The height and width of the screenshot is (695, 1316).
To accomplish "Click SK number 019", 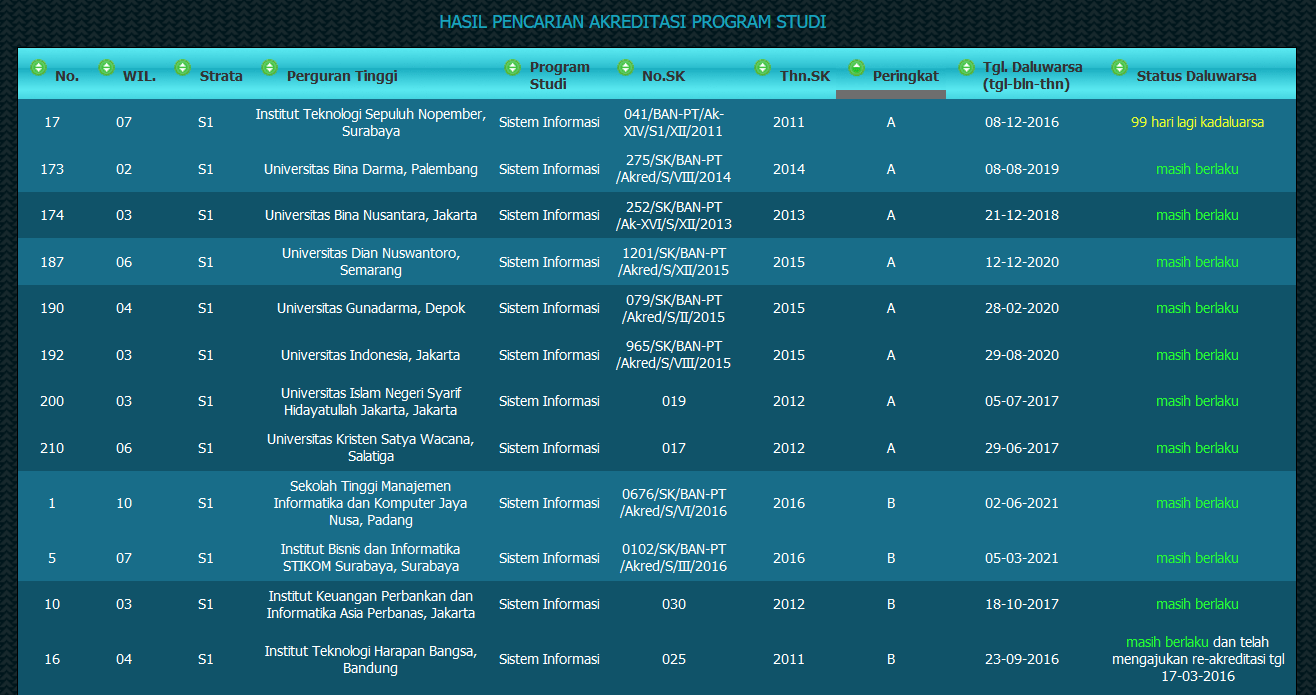I will (x=674, y=401).
